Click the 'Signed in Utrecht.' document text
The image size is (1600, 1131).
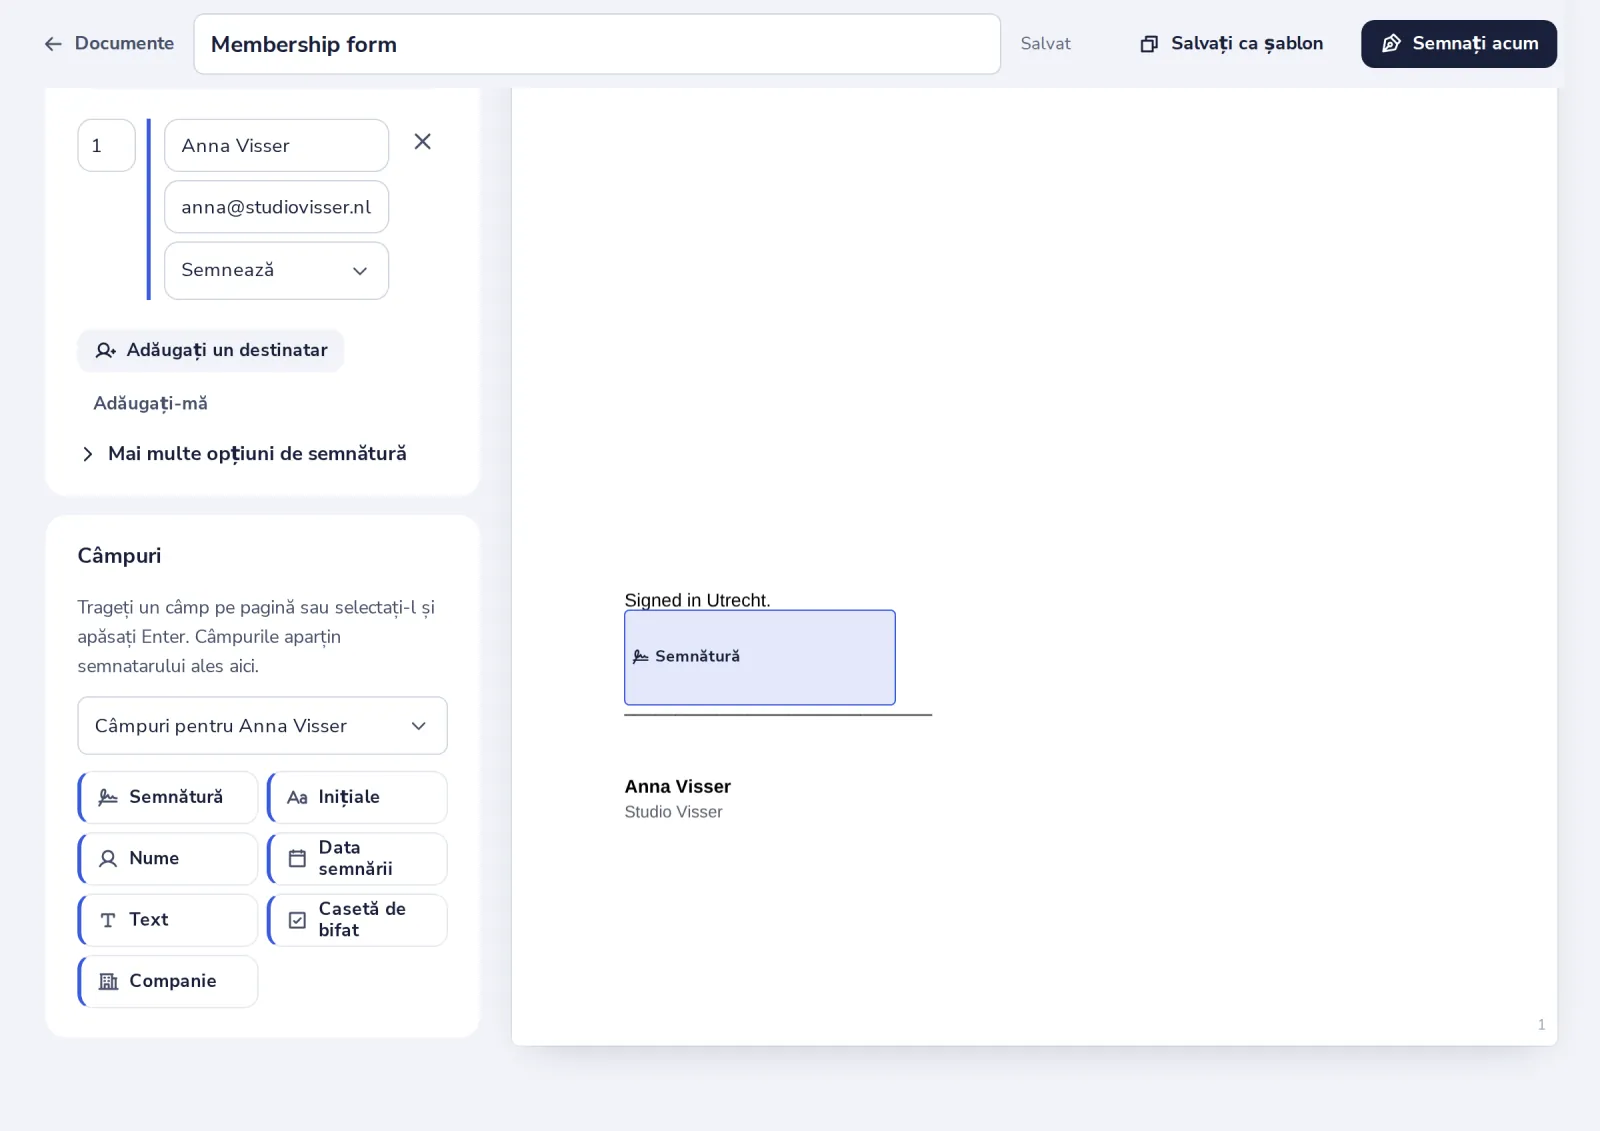click(x=697, y=600)
